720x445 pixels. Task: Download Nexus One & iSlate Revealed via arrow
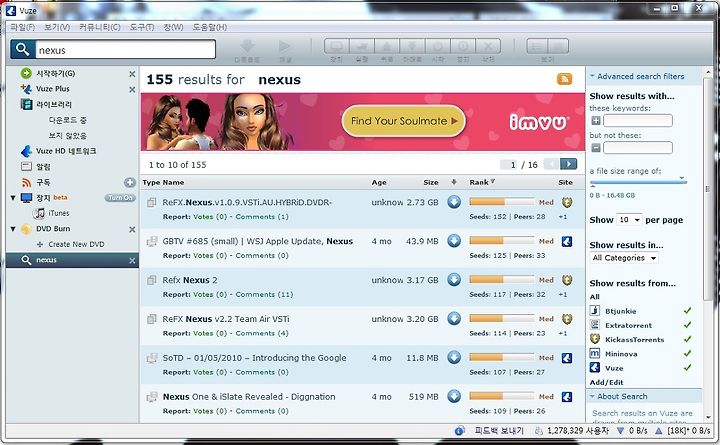coord(454,396)
